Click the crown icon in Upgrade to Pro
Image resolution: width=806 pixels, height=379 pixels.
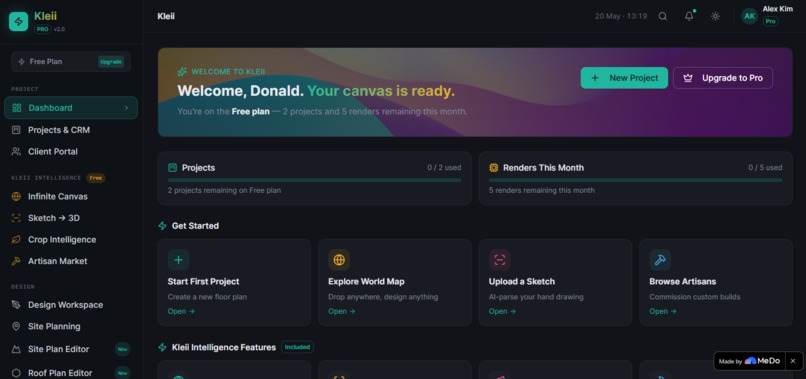688,78
